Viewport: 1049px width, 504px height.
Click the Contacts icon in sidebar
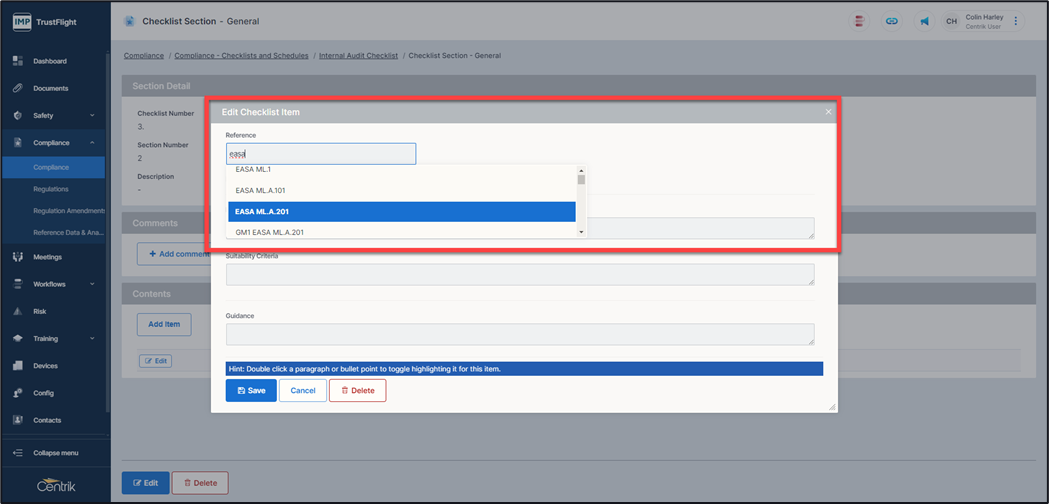click(18, 420)
